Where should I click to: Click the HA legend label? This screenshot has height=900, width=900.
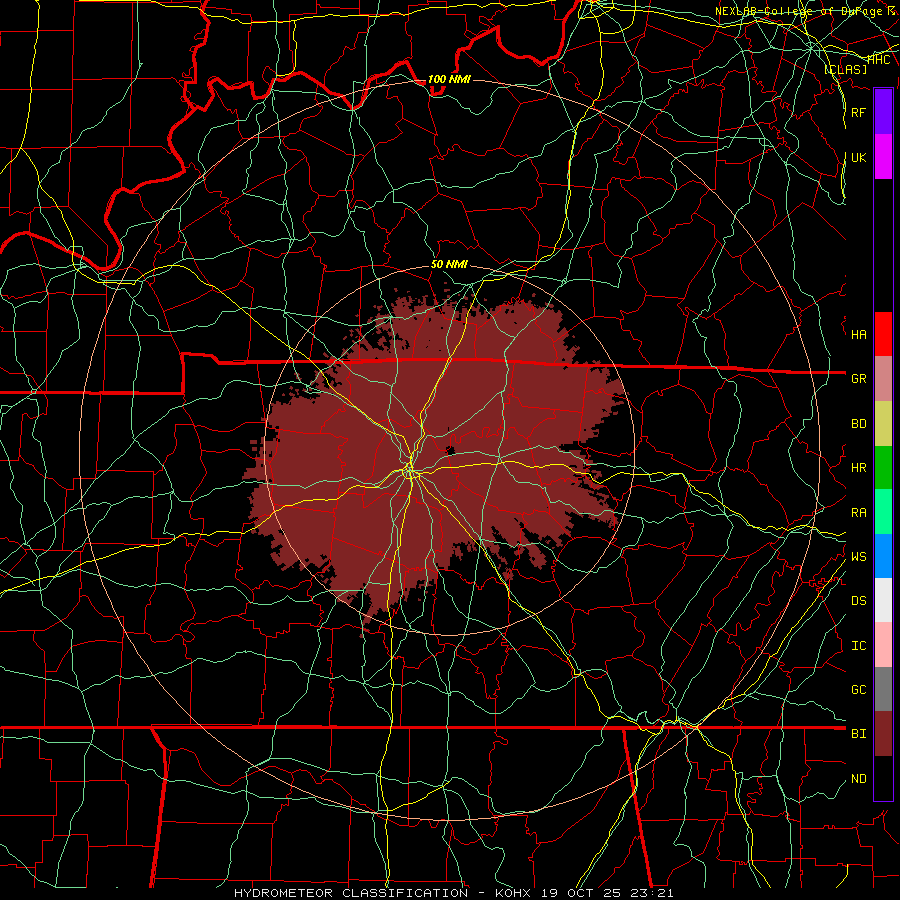pos(858,335)
